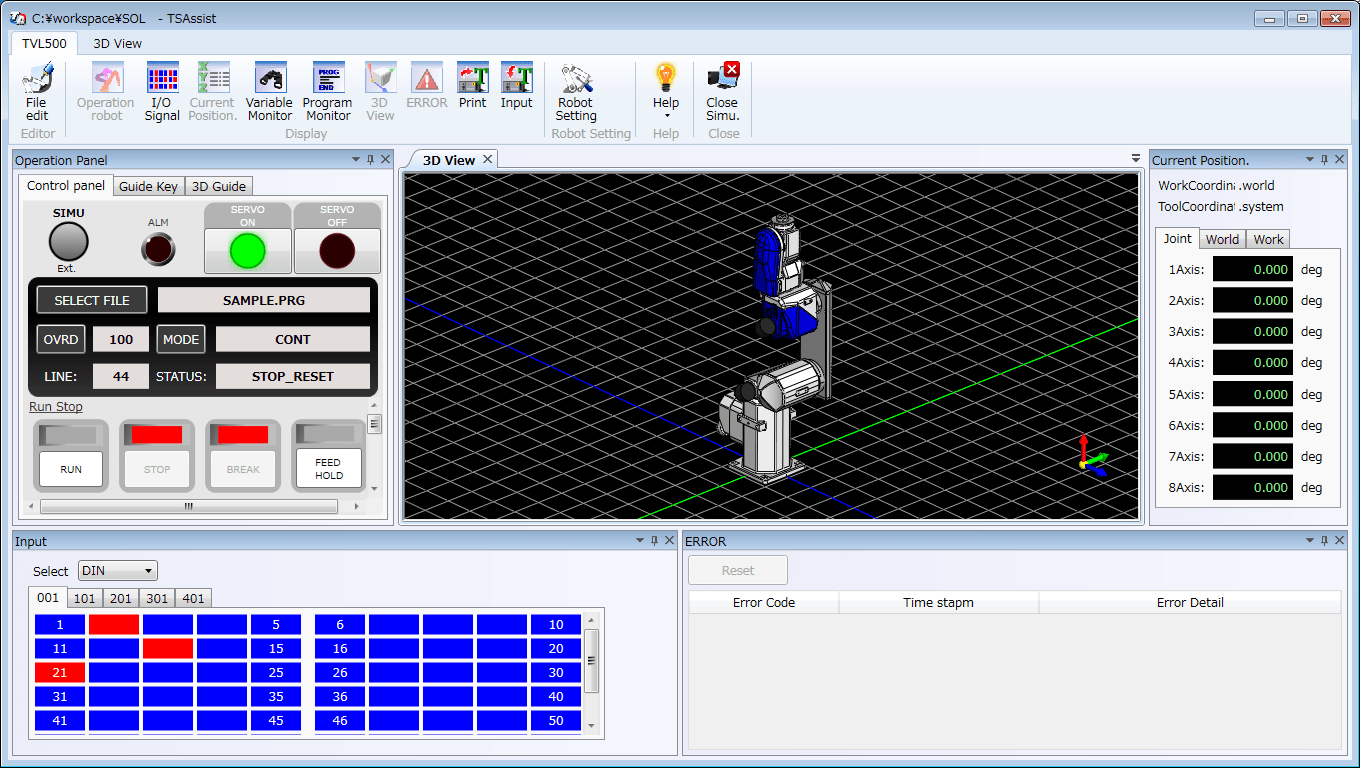The height and width of the screenshot is (768, 1360).
Task: Open the Input display icon
Action: 516,92
